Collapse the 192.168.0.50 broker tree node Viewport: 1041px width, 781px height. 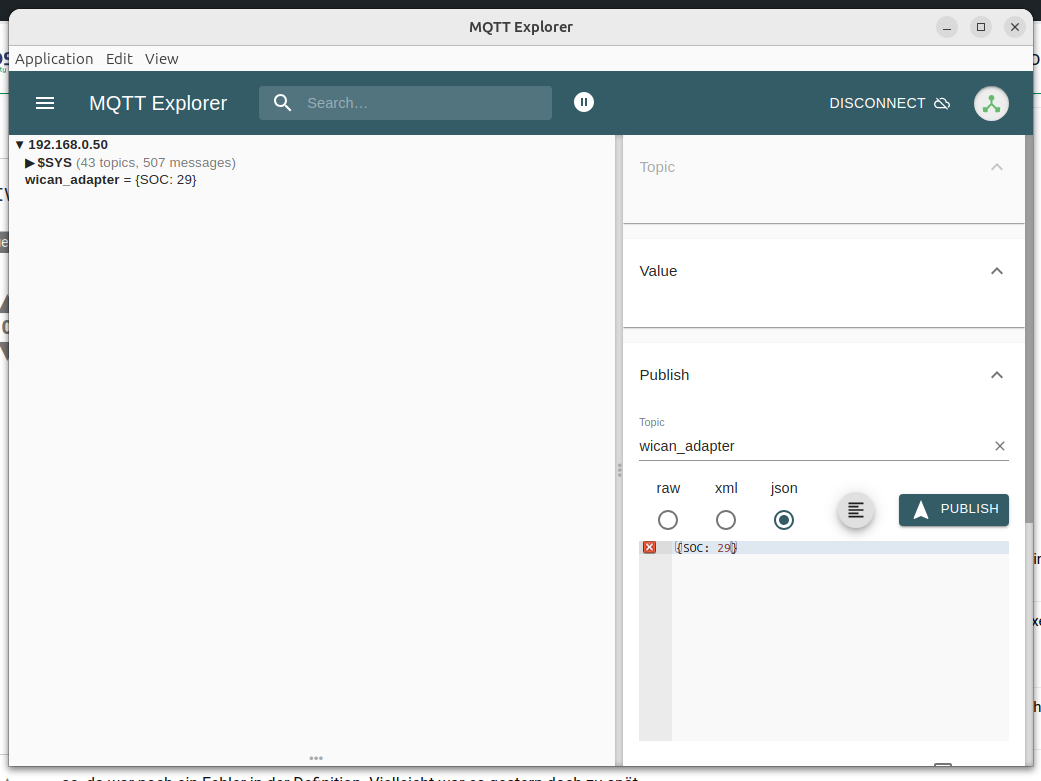[20, 145]
